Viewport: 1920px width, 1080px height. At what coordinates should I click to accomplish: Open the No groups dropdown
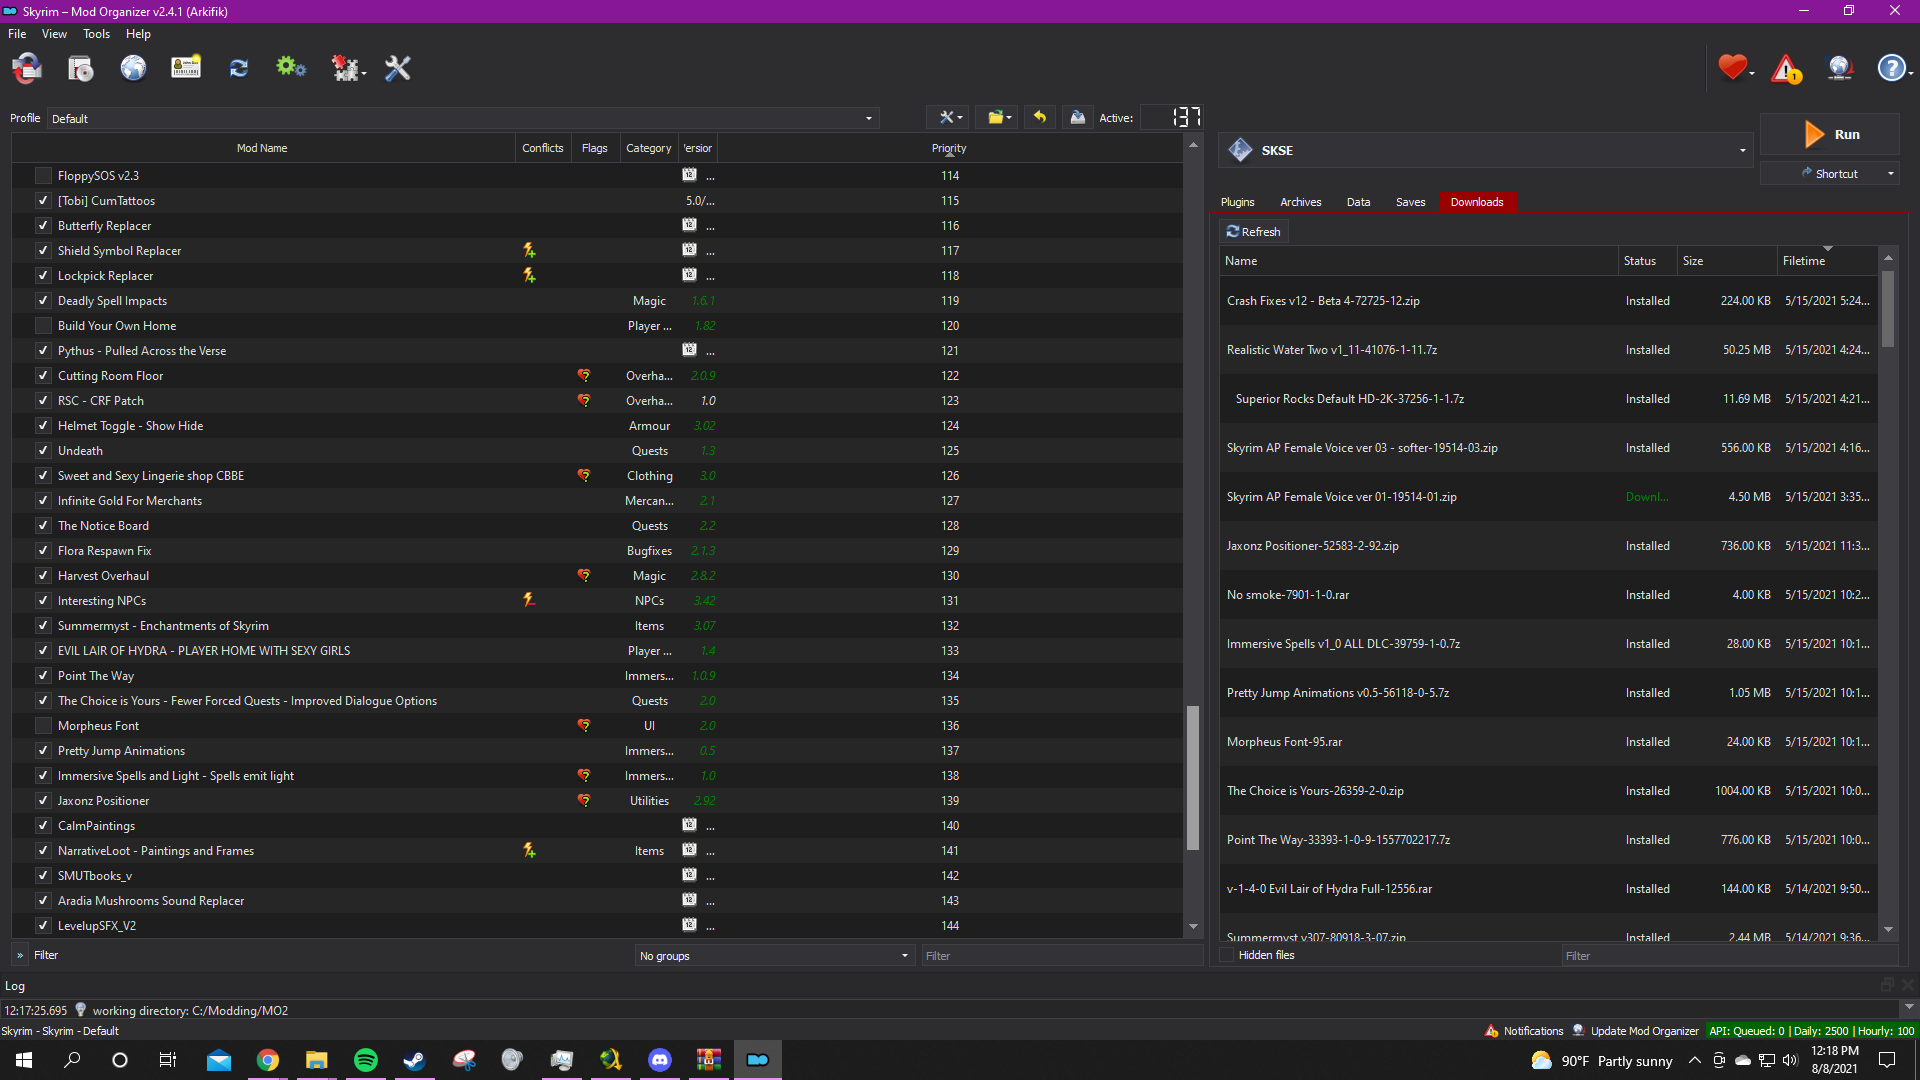point(775,956)
